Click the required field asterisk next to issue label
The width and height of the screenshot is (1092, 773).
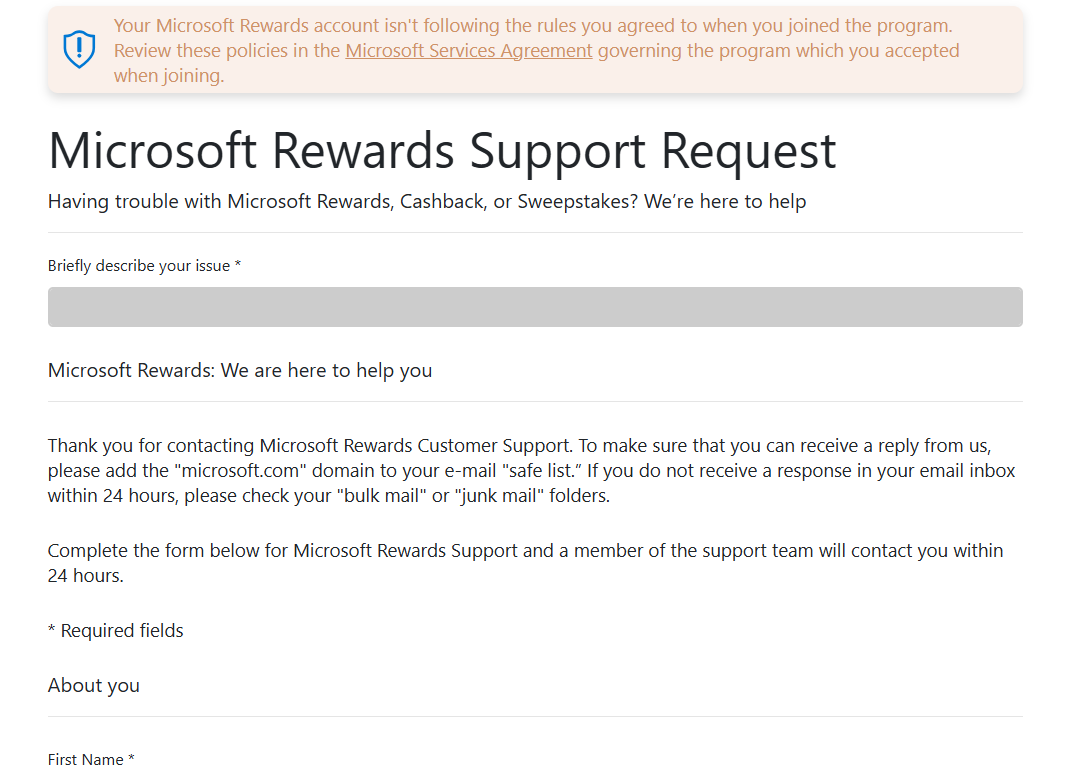point(237,263)
